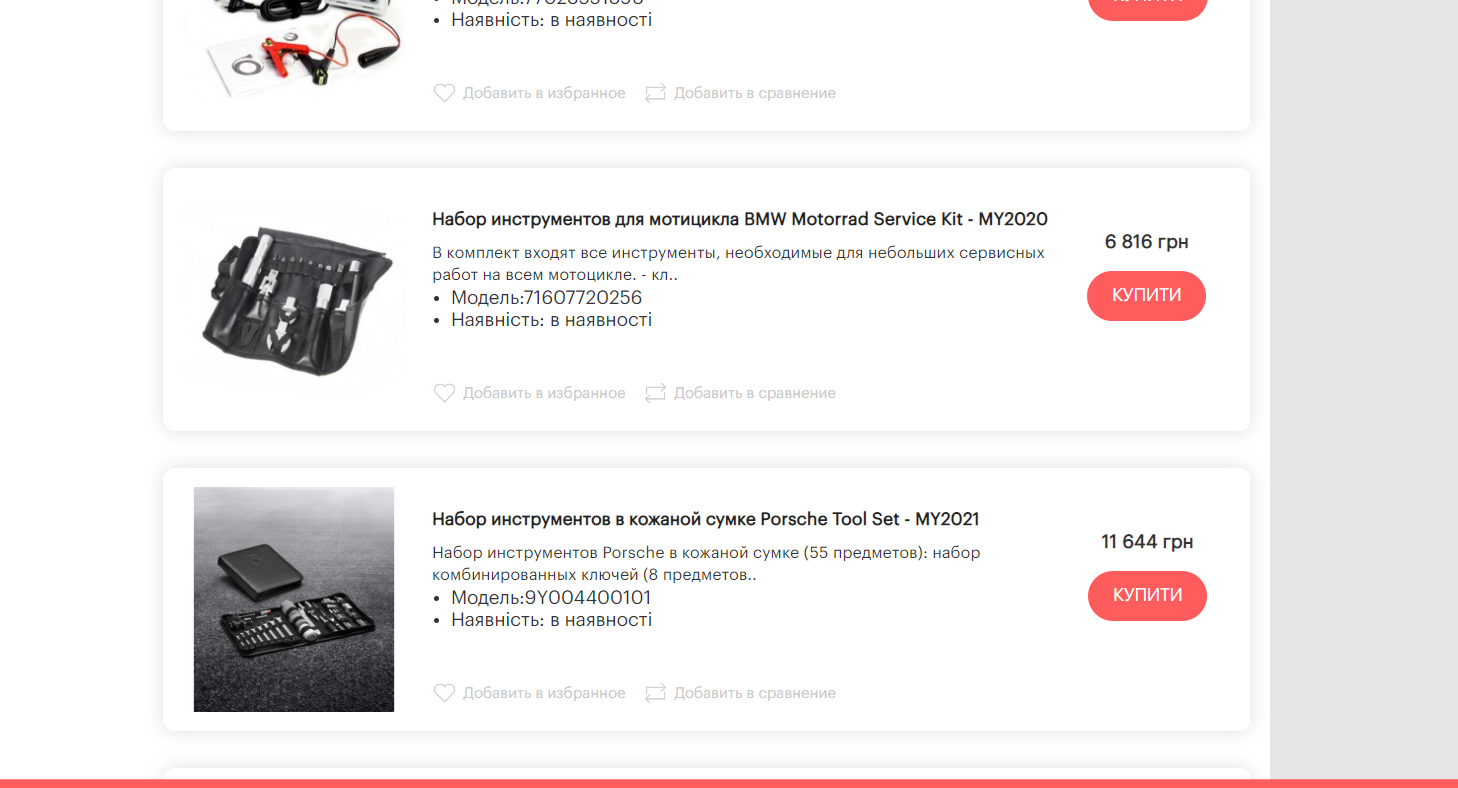
Task: Add Porsche Tool Set to избранное text link
Action: [x=544, y=693]
